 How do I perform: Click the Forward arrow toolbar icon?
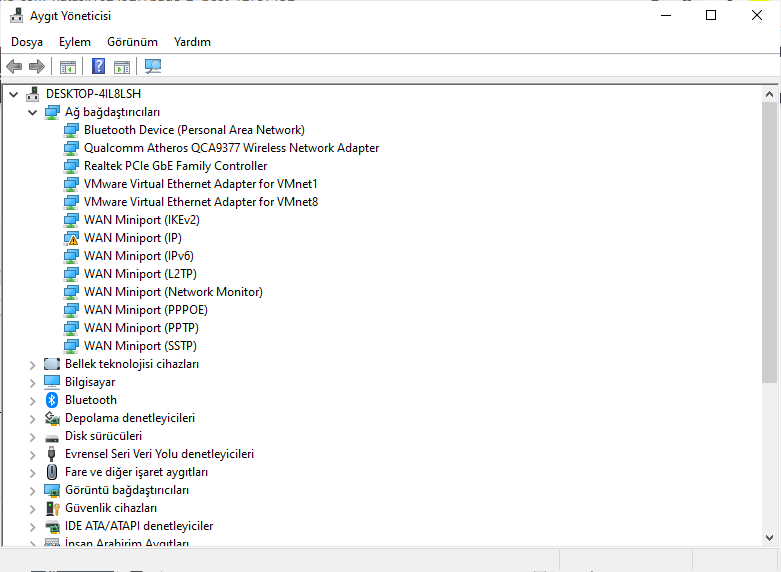coord(37,66)
